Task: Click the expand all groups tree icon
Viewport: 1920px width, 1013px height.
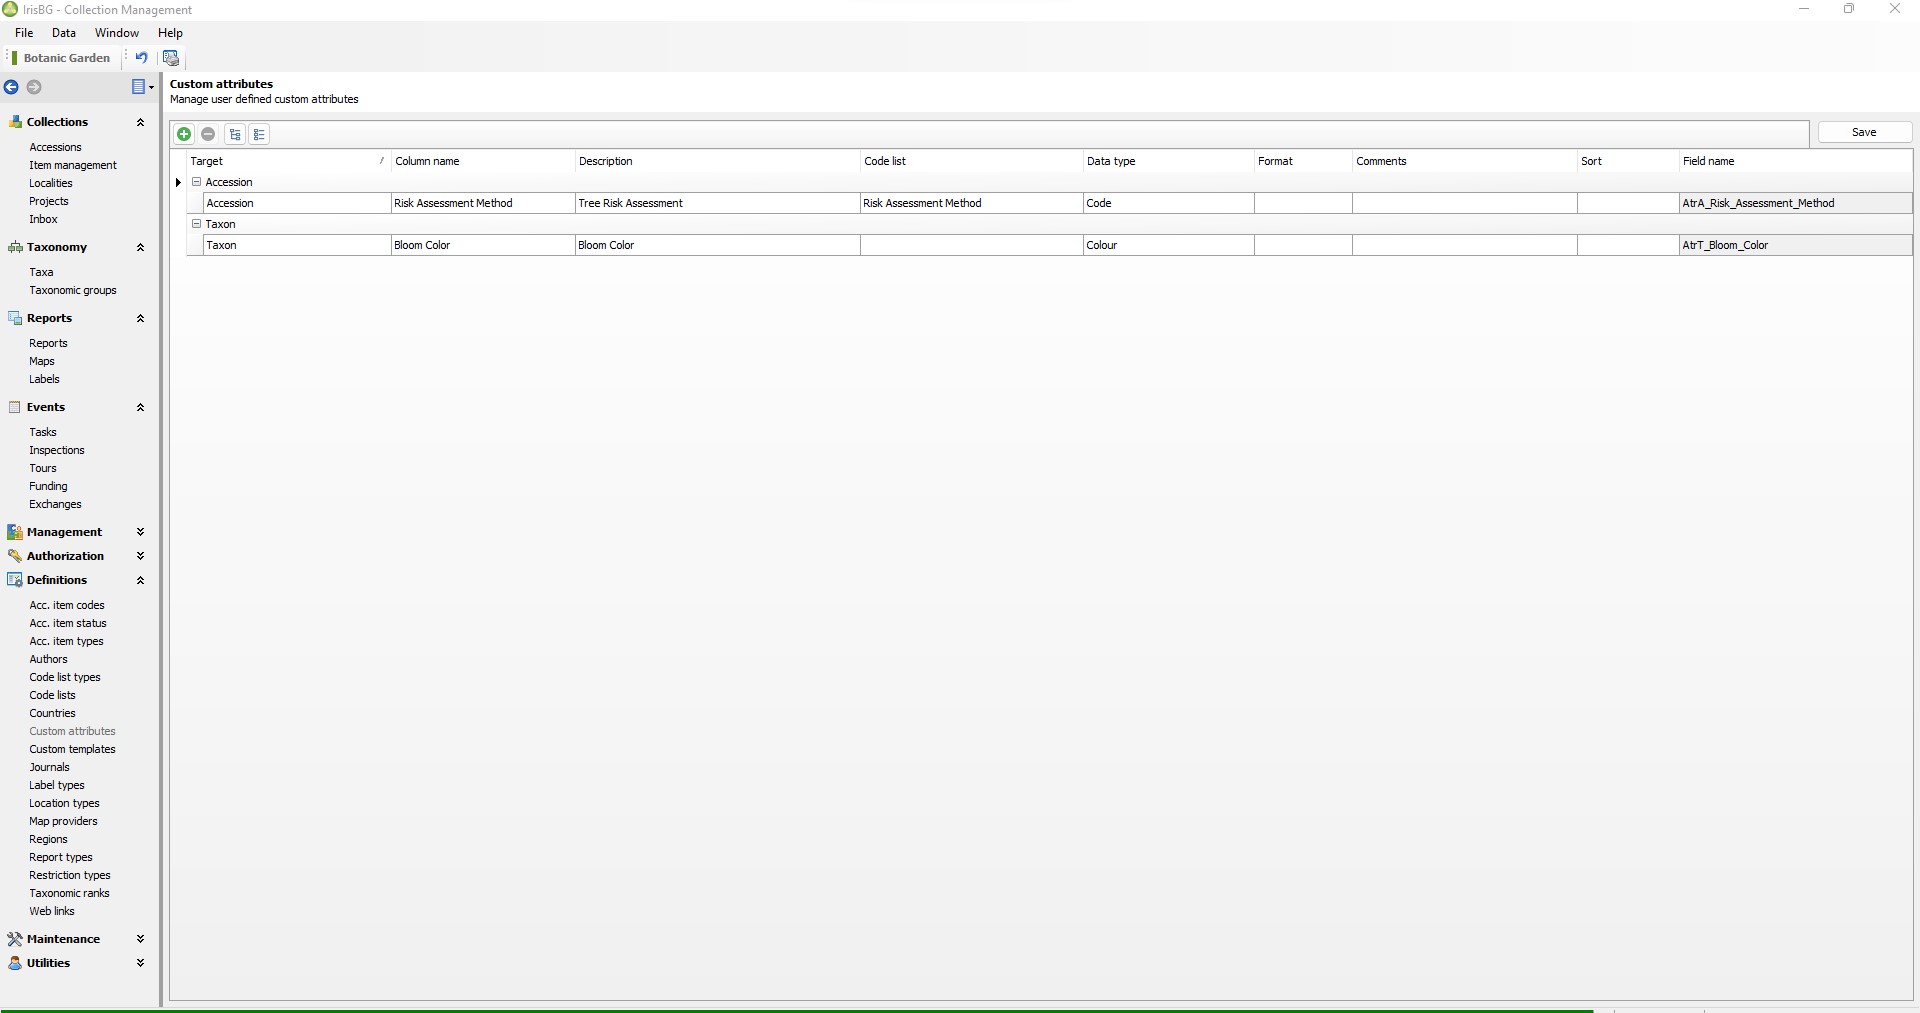Action: pos(235,134)
